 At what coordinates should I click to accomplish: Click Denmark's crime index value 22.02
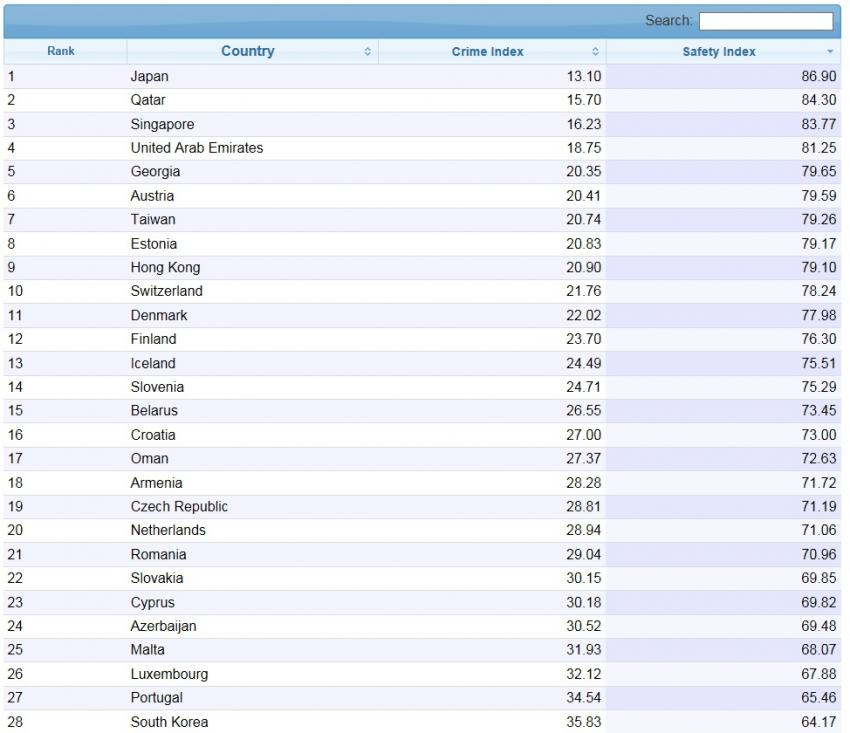(x=584, y=315)
